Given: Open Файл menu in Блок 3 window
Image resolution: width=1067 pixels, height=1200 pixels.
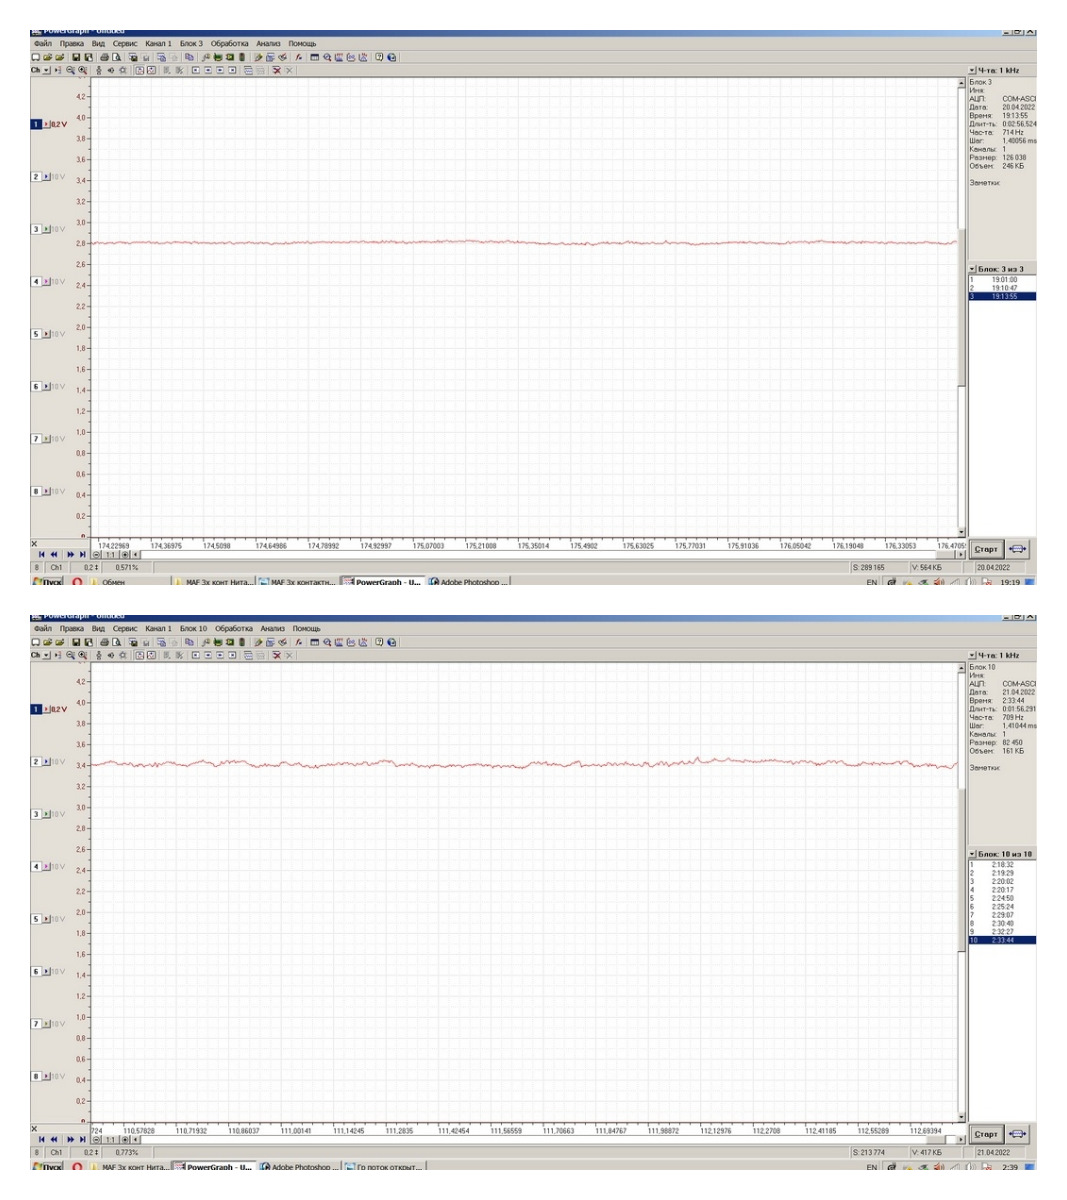Looking at the screenshot, I should pos(42,44).
